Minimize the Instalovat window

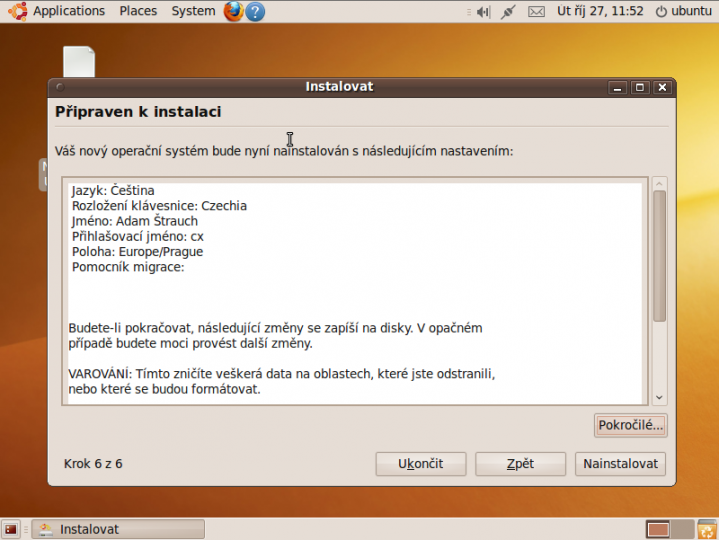click(617, 87)
